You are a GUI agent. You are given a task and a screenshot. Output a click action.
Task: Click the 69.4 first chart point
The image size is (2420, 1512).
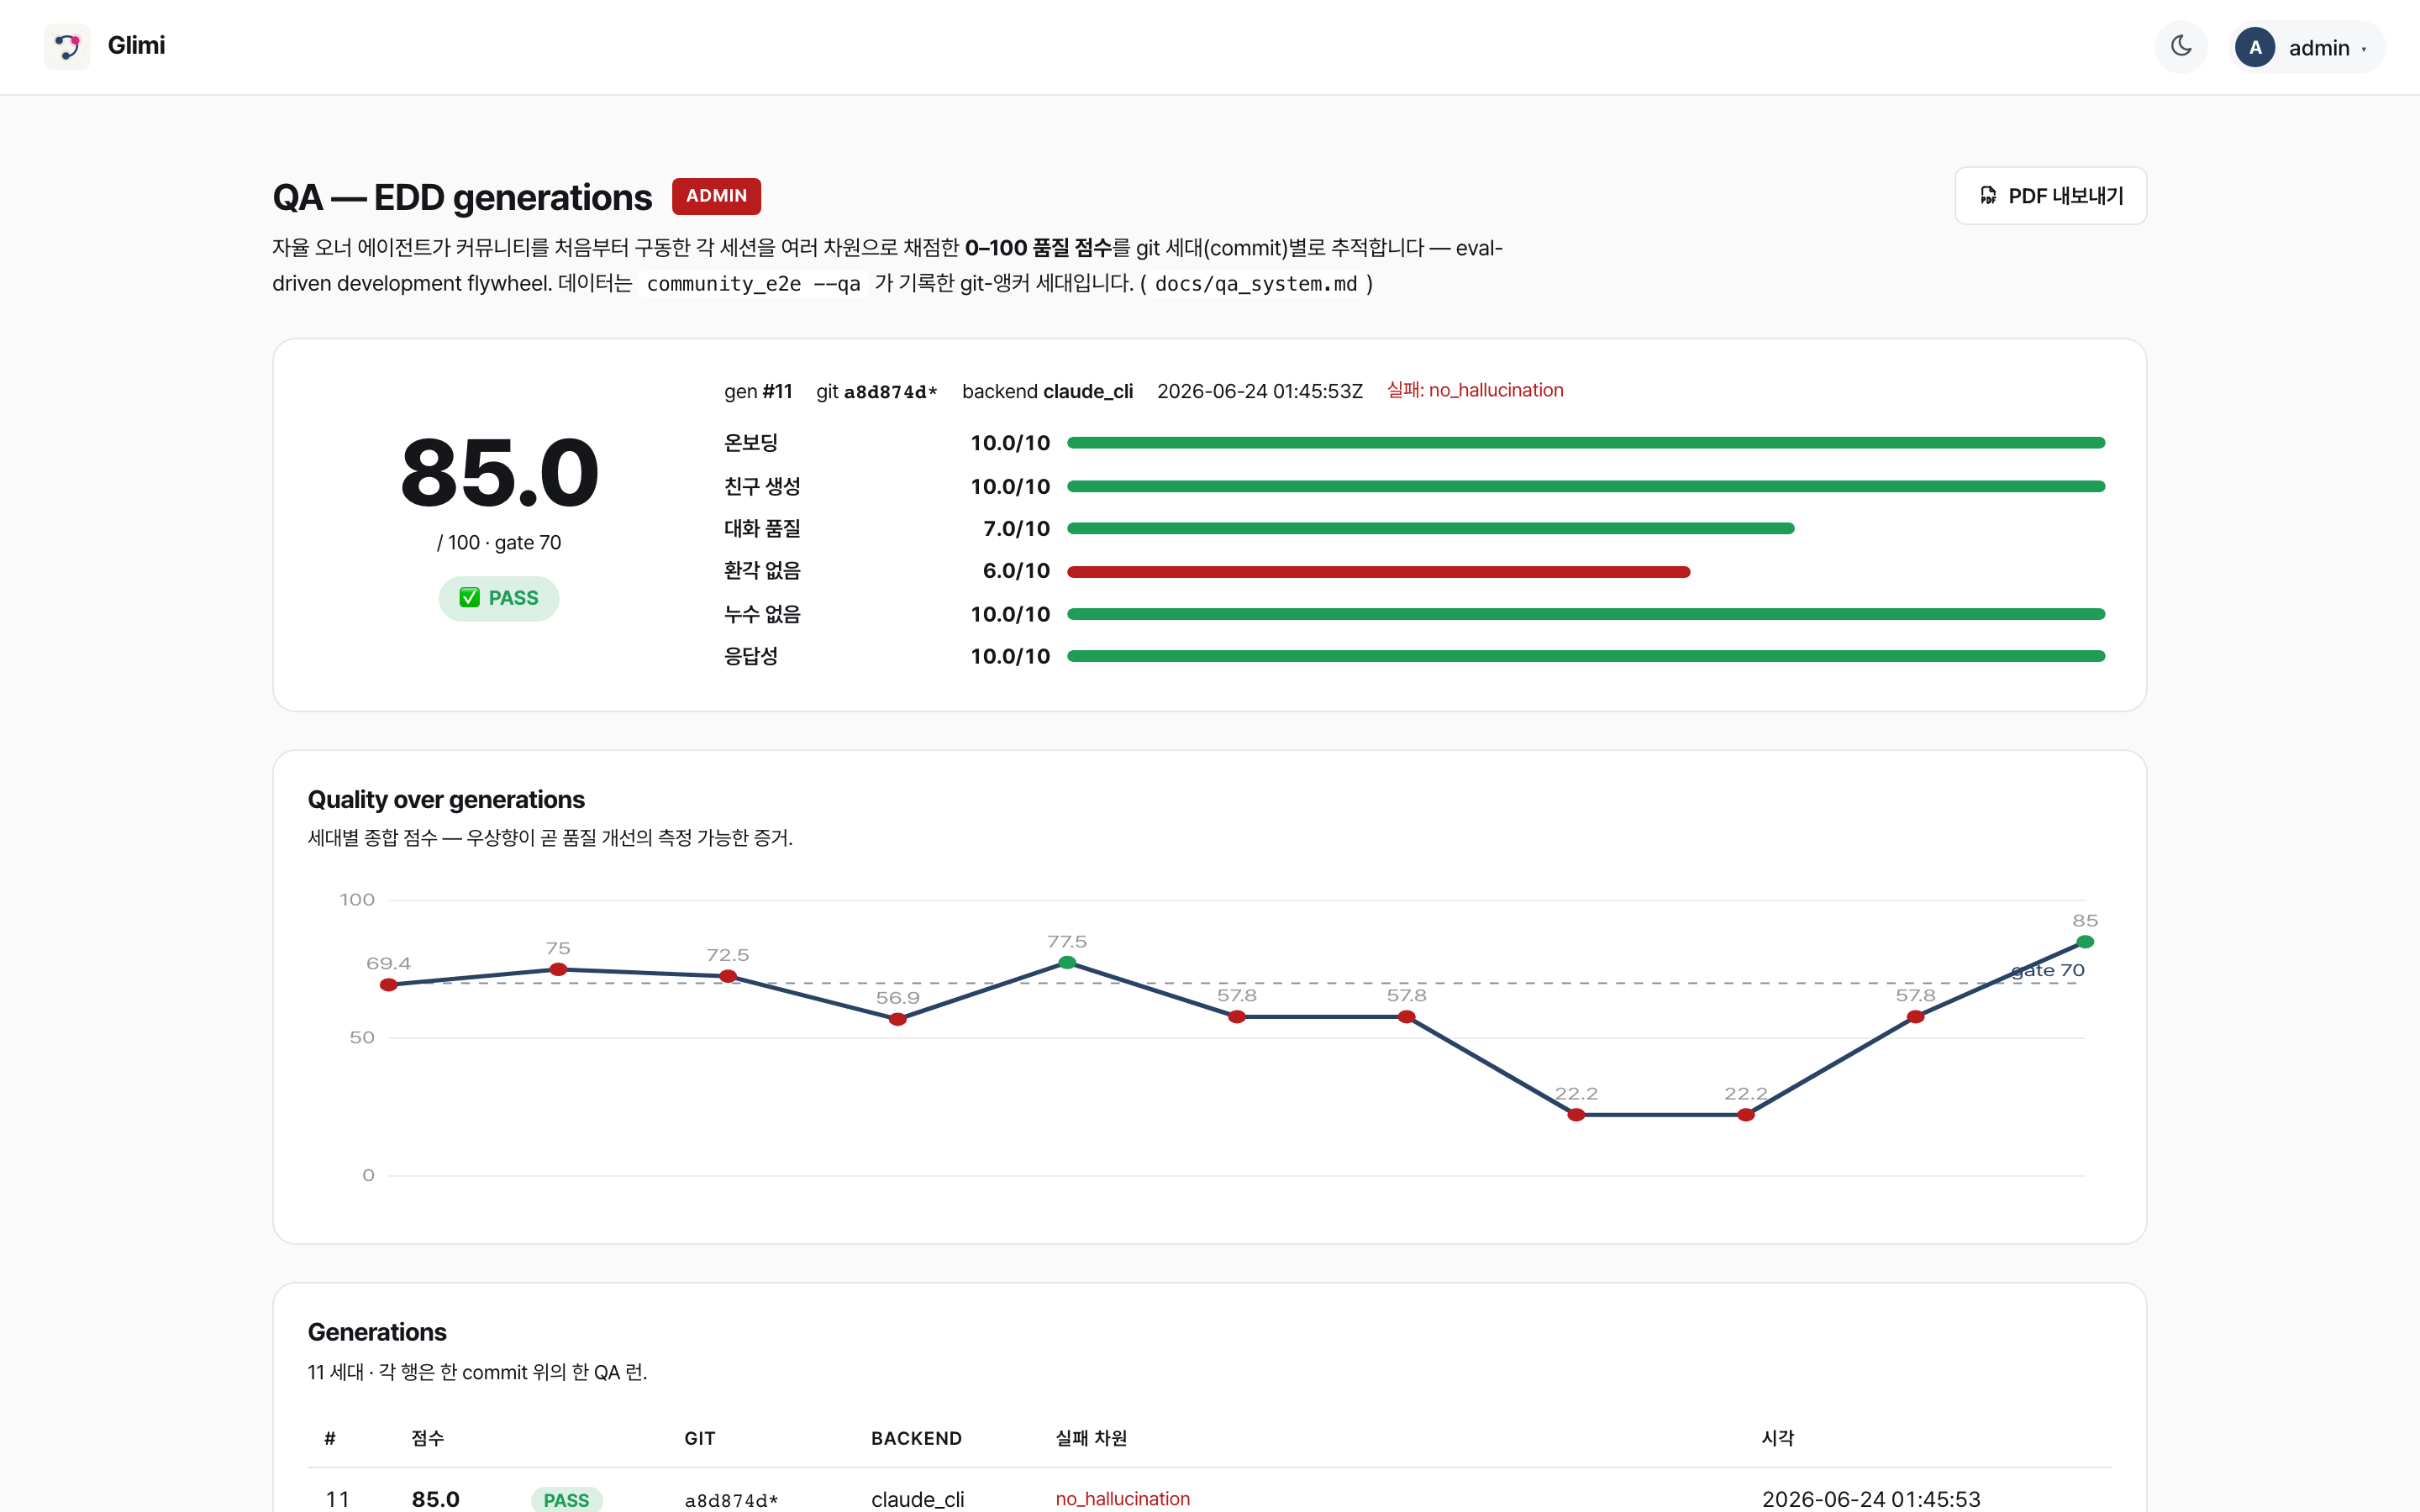pyautogui.click(x=389, y=985)
